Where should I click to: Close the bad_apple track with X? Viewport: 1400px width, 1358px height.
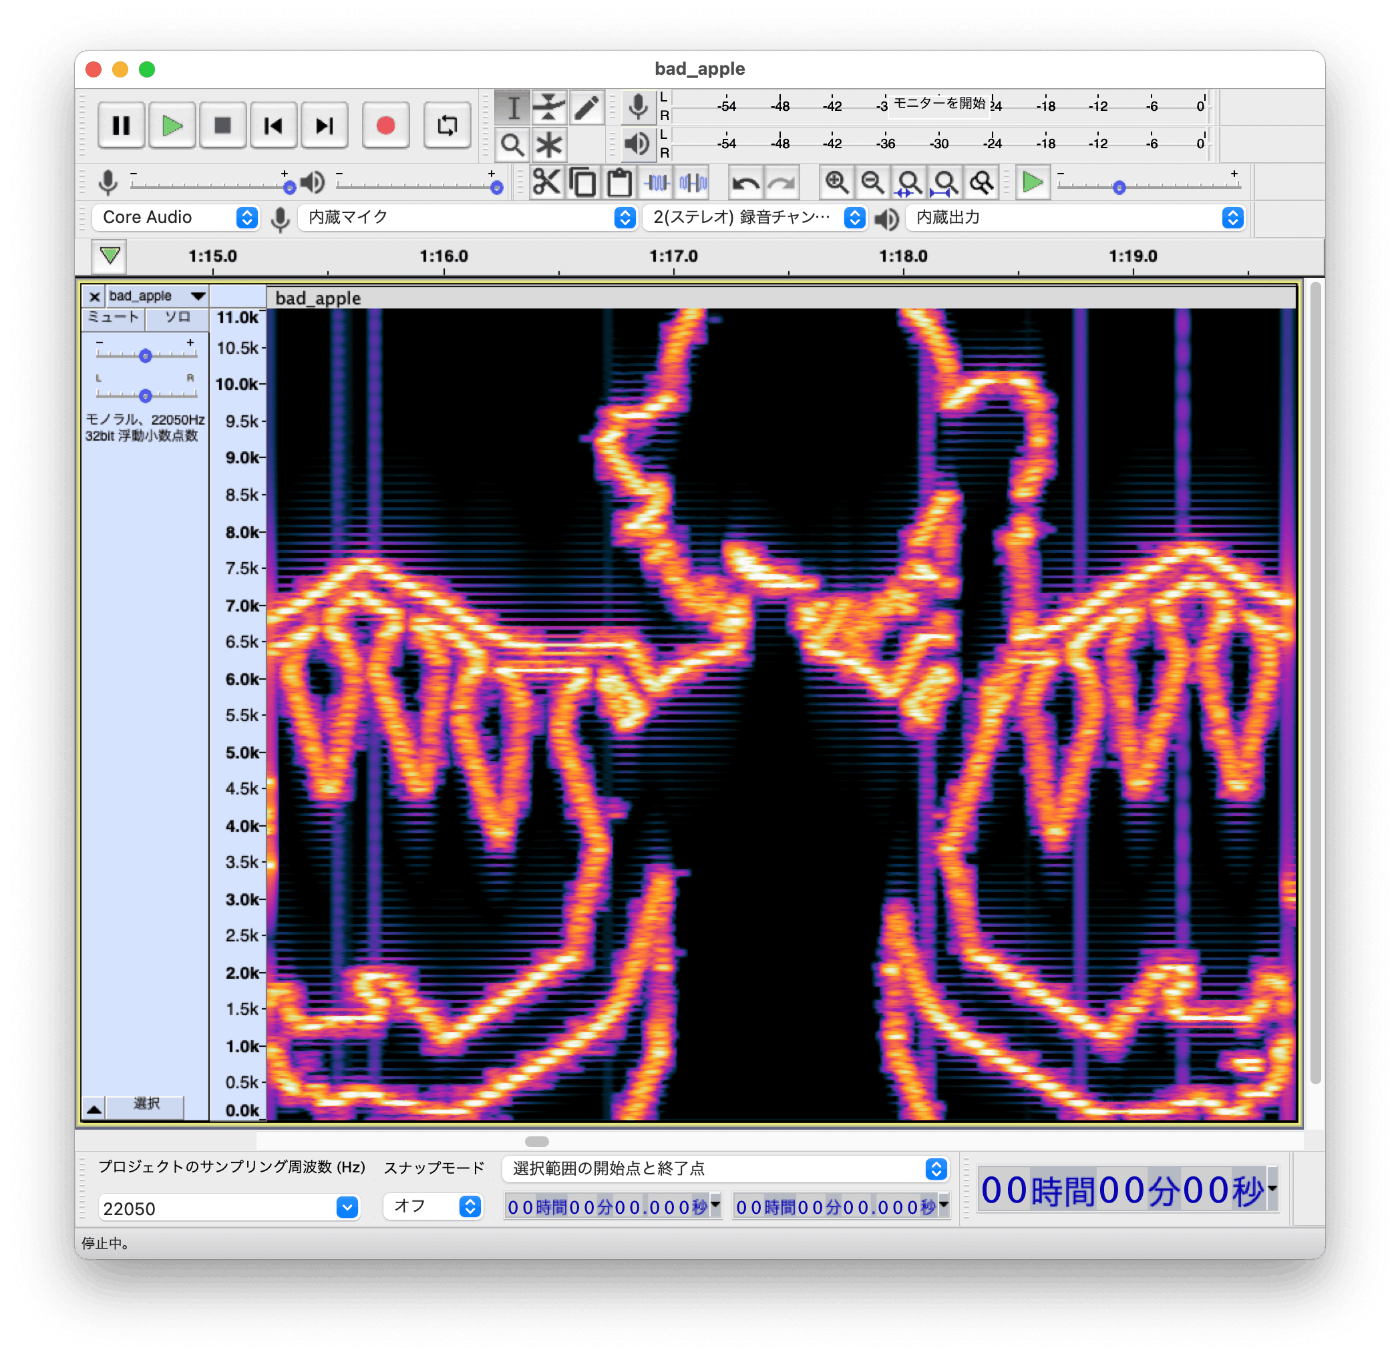[x=94, y=296]
